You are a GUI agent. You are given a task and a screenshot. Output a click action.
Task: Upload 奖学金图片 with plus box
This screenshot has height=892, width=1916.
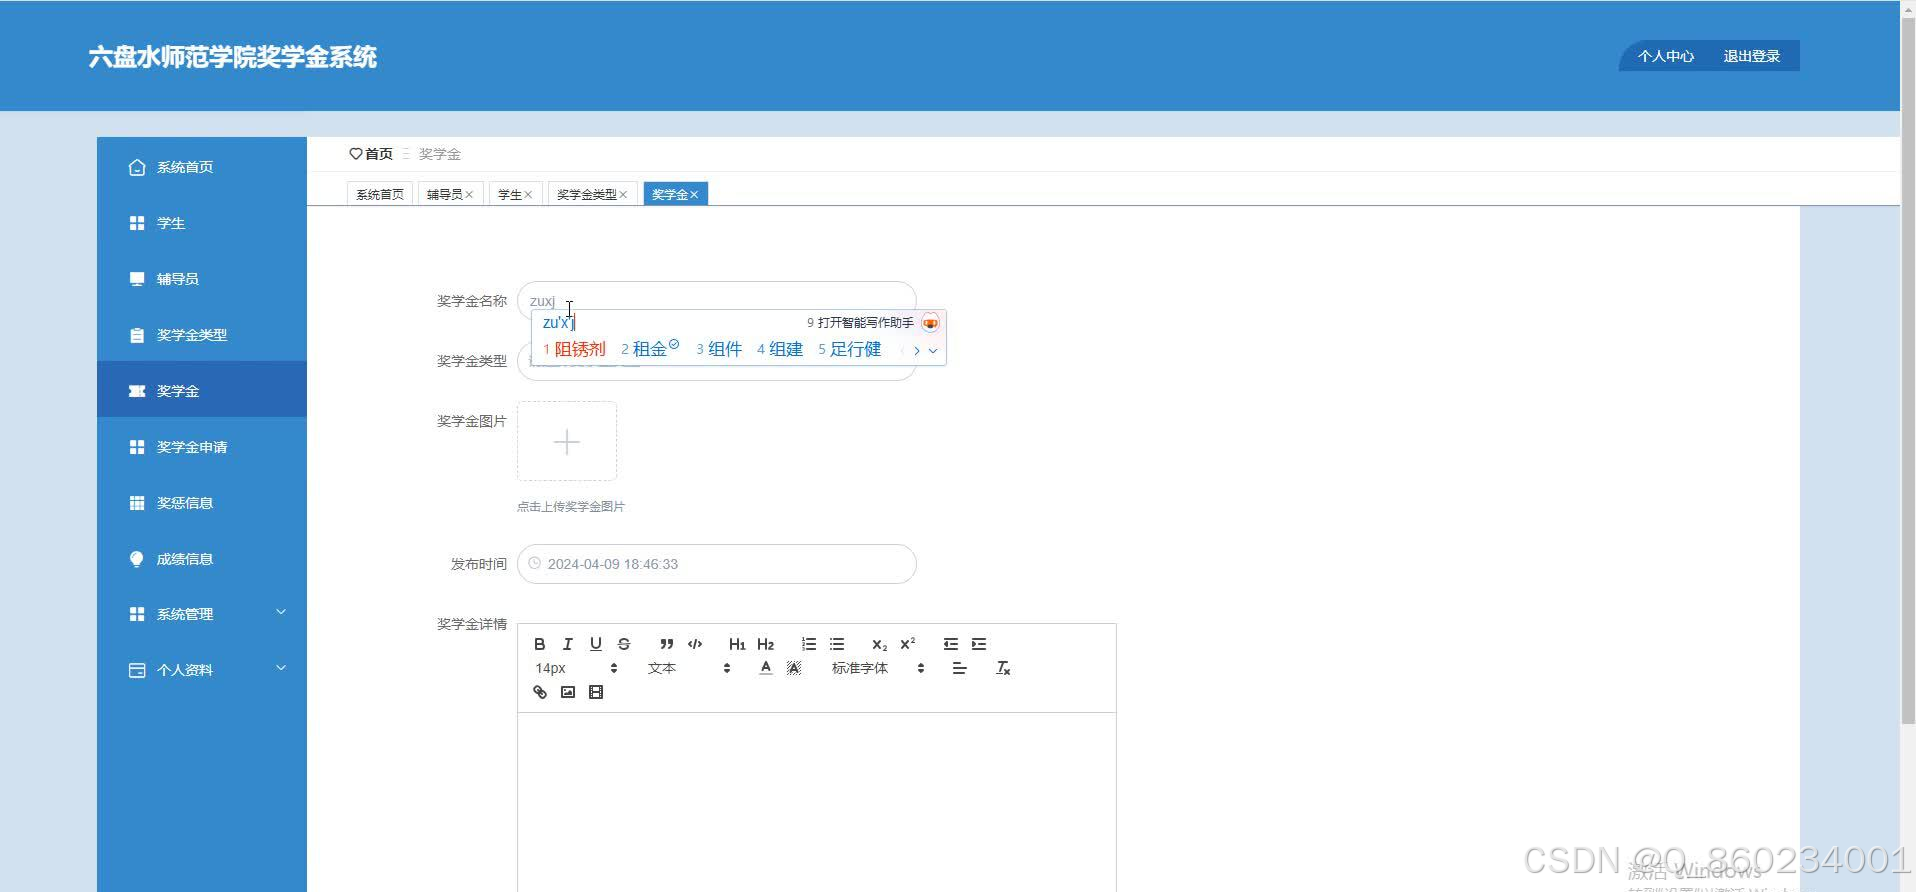[x=567, y=441]
